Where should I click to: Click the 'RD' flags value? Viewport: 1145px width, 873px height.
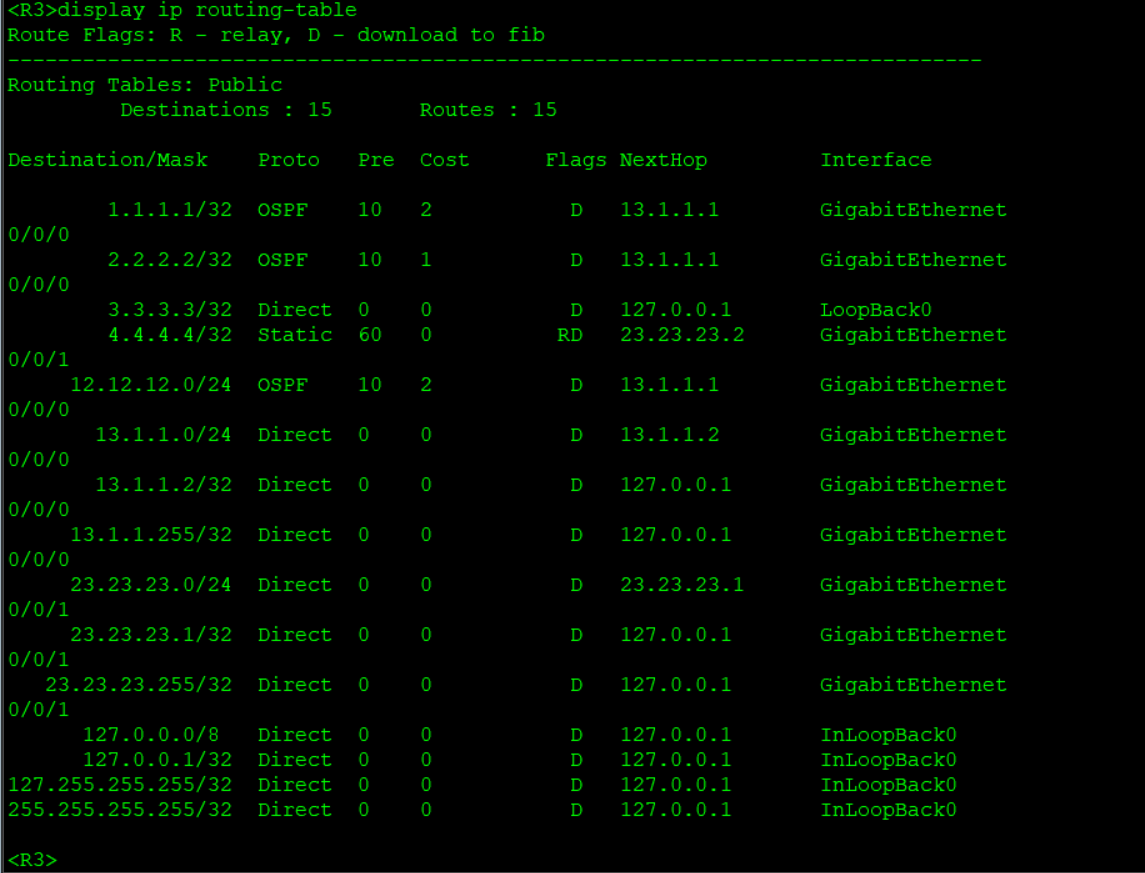[x=570, y=335]
